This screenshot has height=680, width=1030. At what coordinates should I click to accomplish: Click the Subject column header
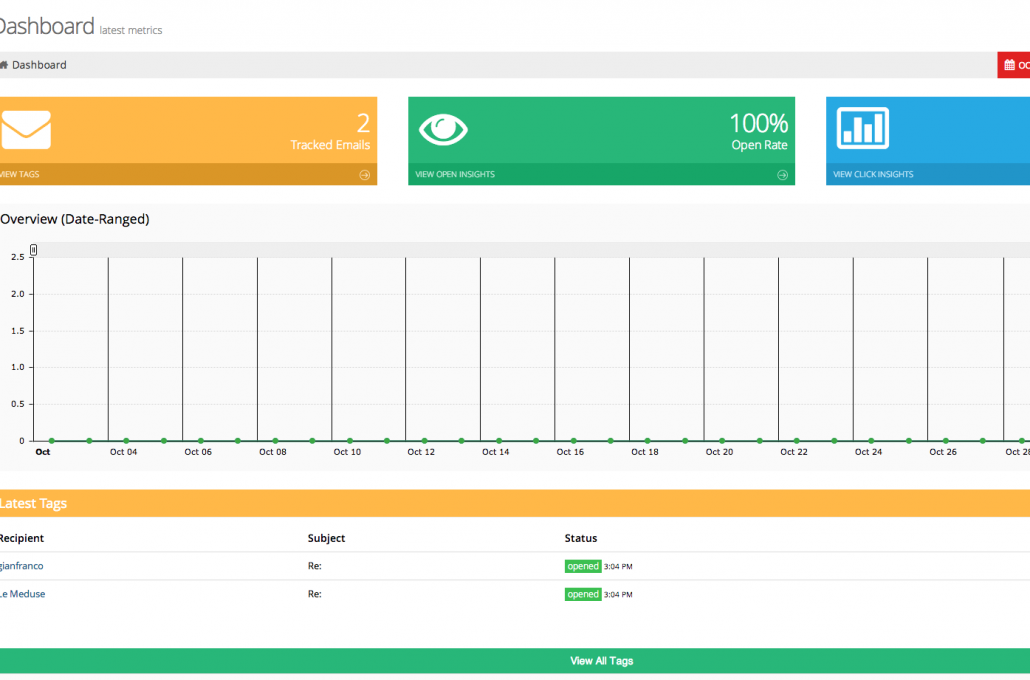(326, 538)
